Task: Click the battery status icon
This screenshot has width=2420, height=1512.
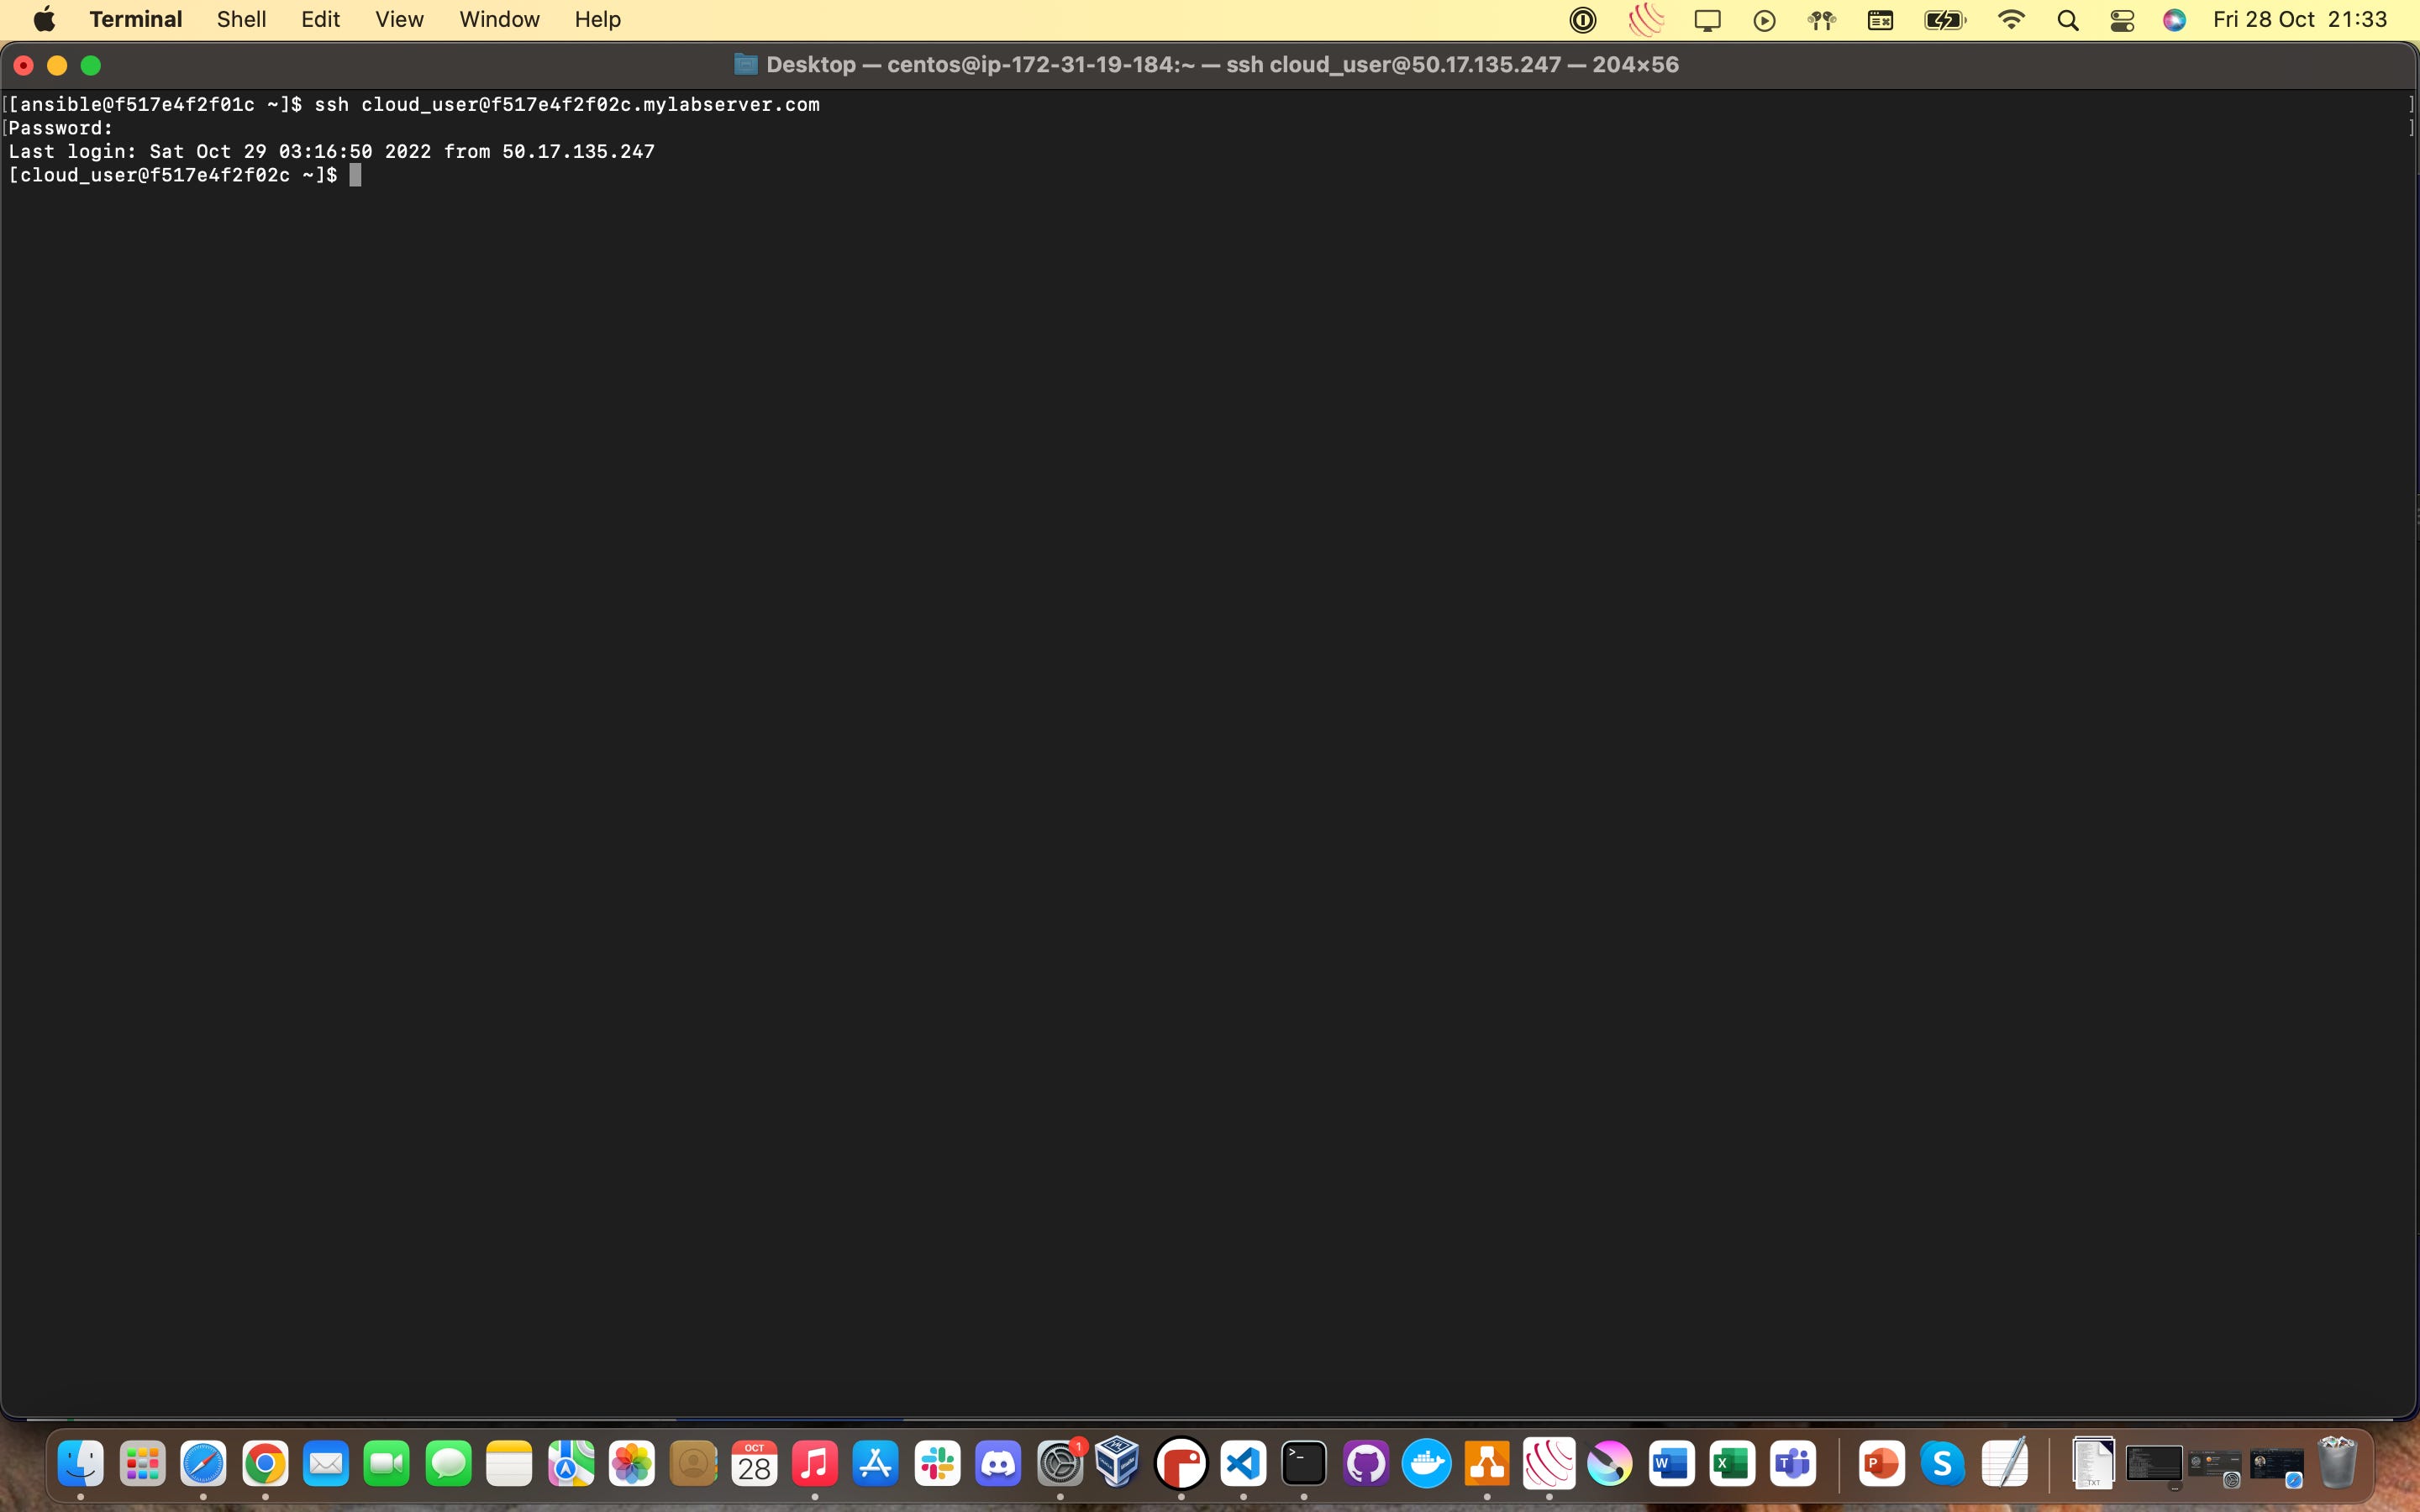Action: [1944, 20]
